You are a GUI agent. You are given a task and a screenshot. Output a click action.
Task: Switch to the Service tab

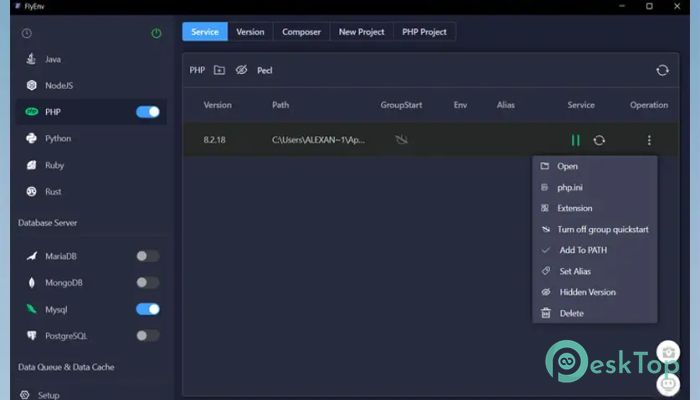(x=205, y=32)
